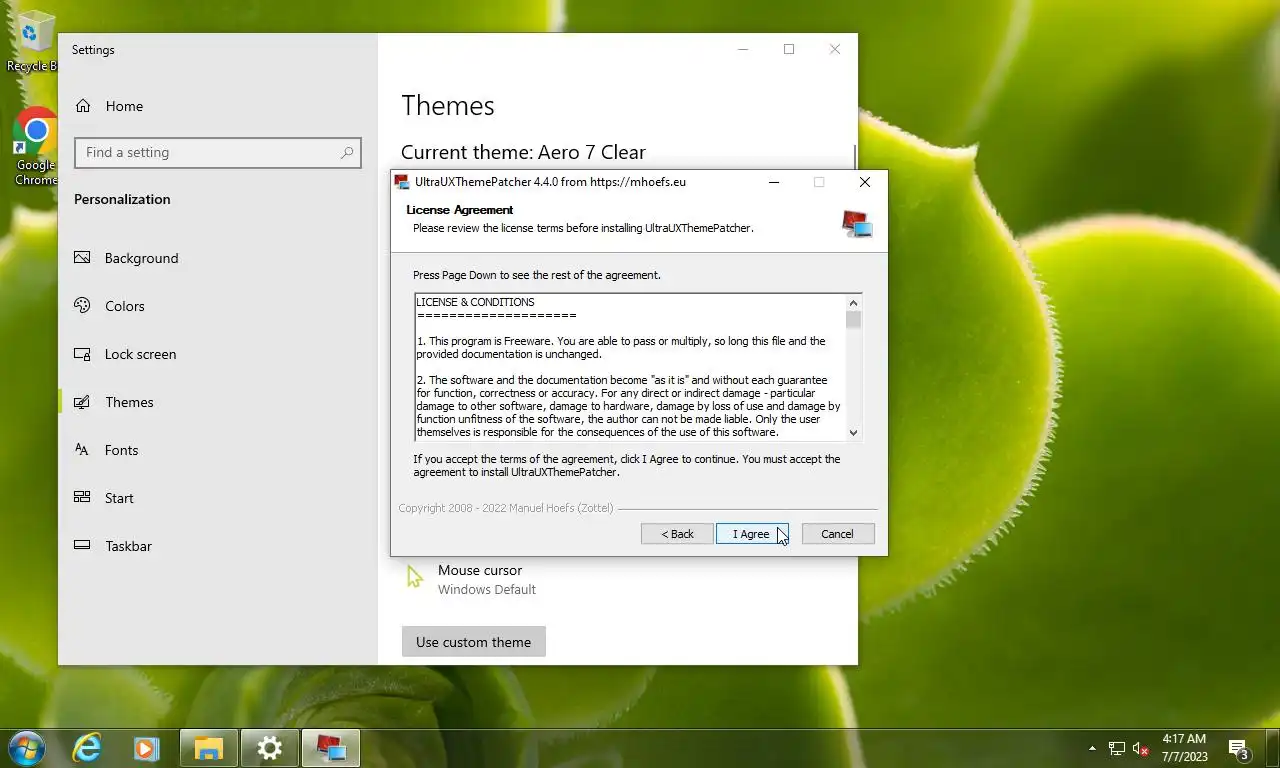Launch Internet Explorer from taskbar
1280x768 pixels.
(87, 748)
